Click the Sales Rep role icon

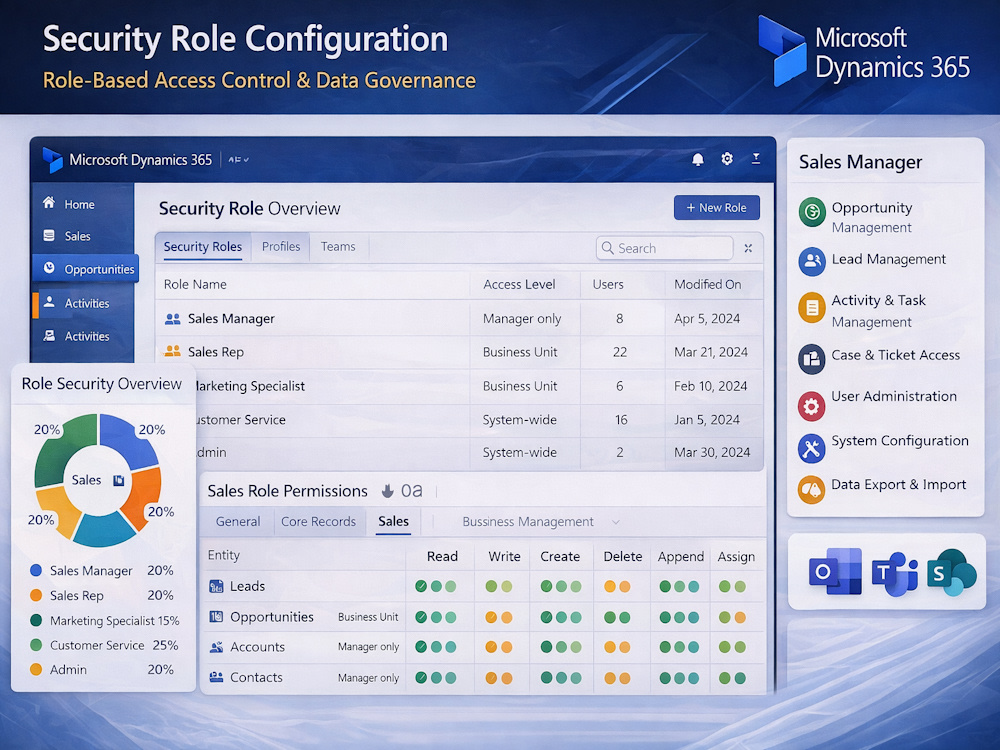pos(172,351)
